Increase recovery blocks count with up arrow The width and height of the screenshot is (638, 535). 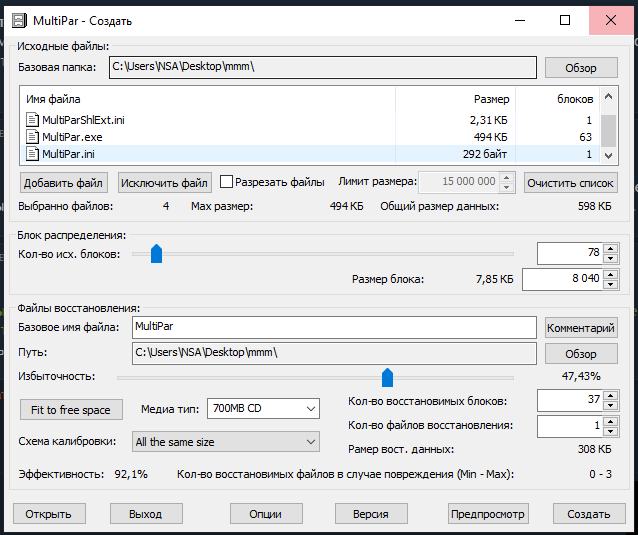point(610,395)
